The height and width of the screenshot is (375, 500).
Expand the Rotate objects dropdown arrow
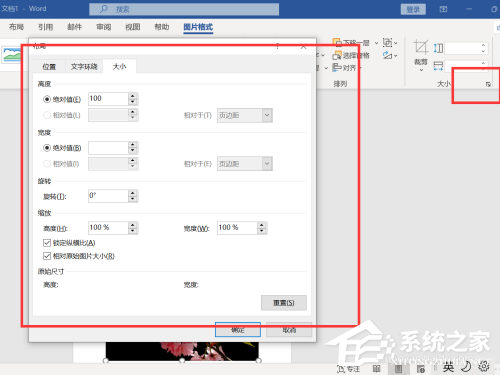coord(396,56)
